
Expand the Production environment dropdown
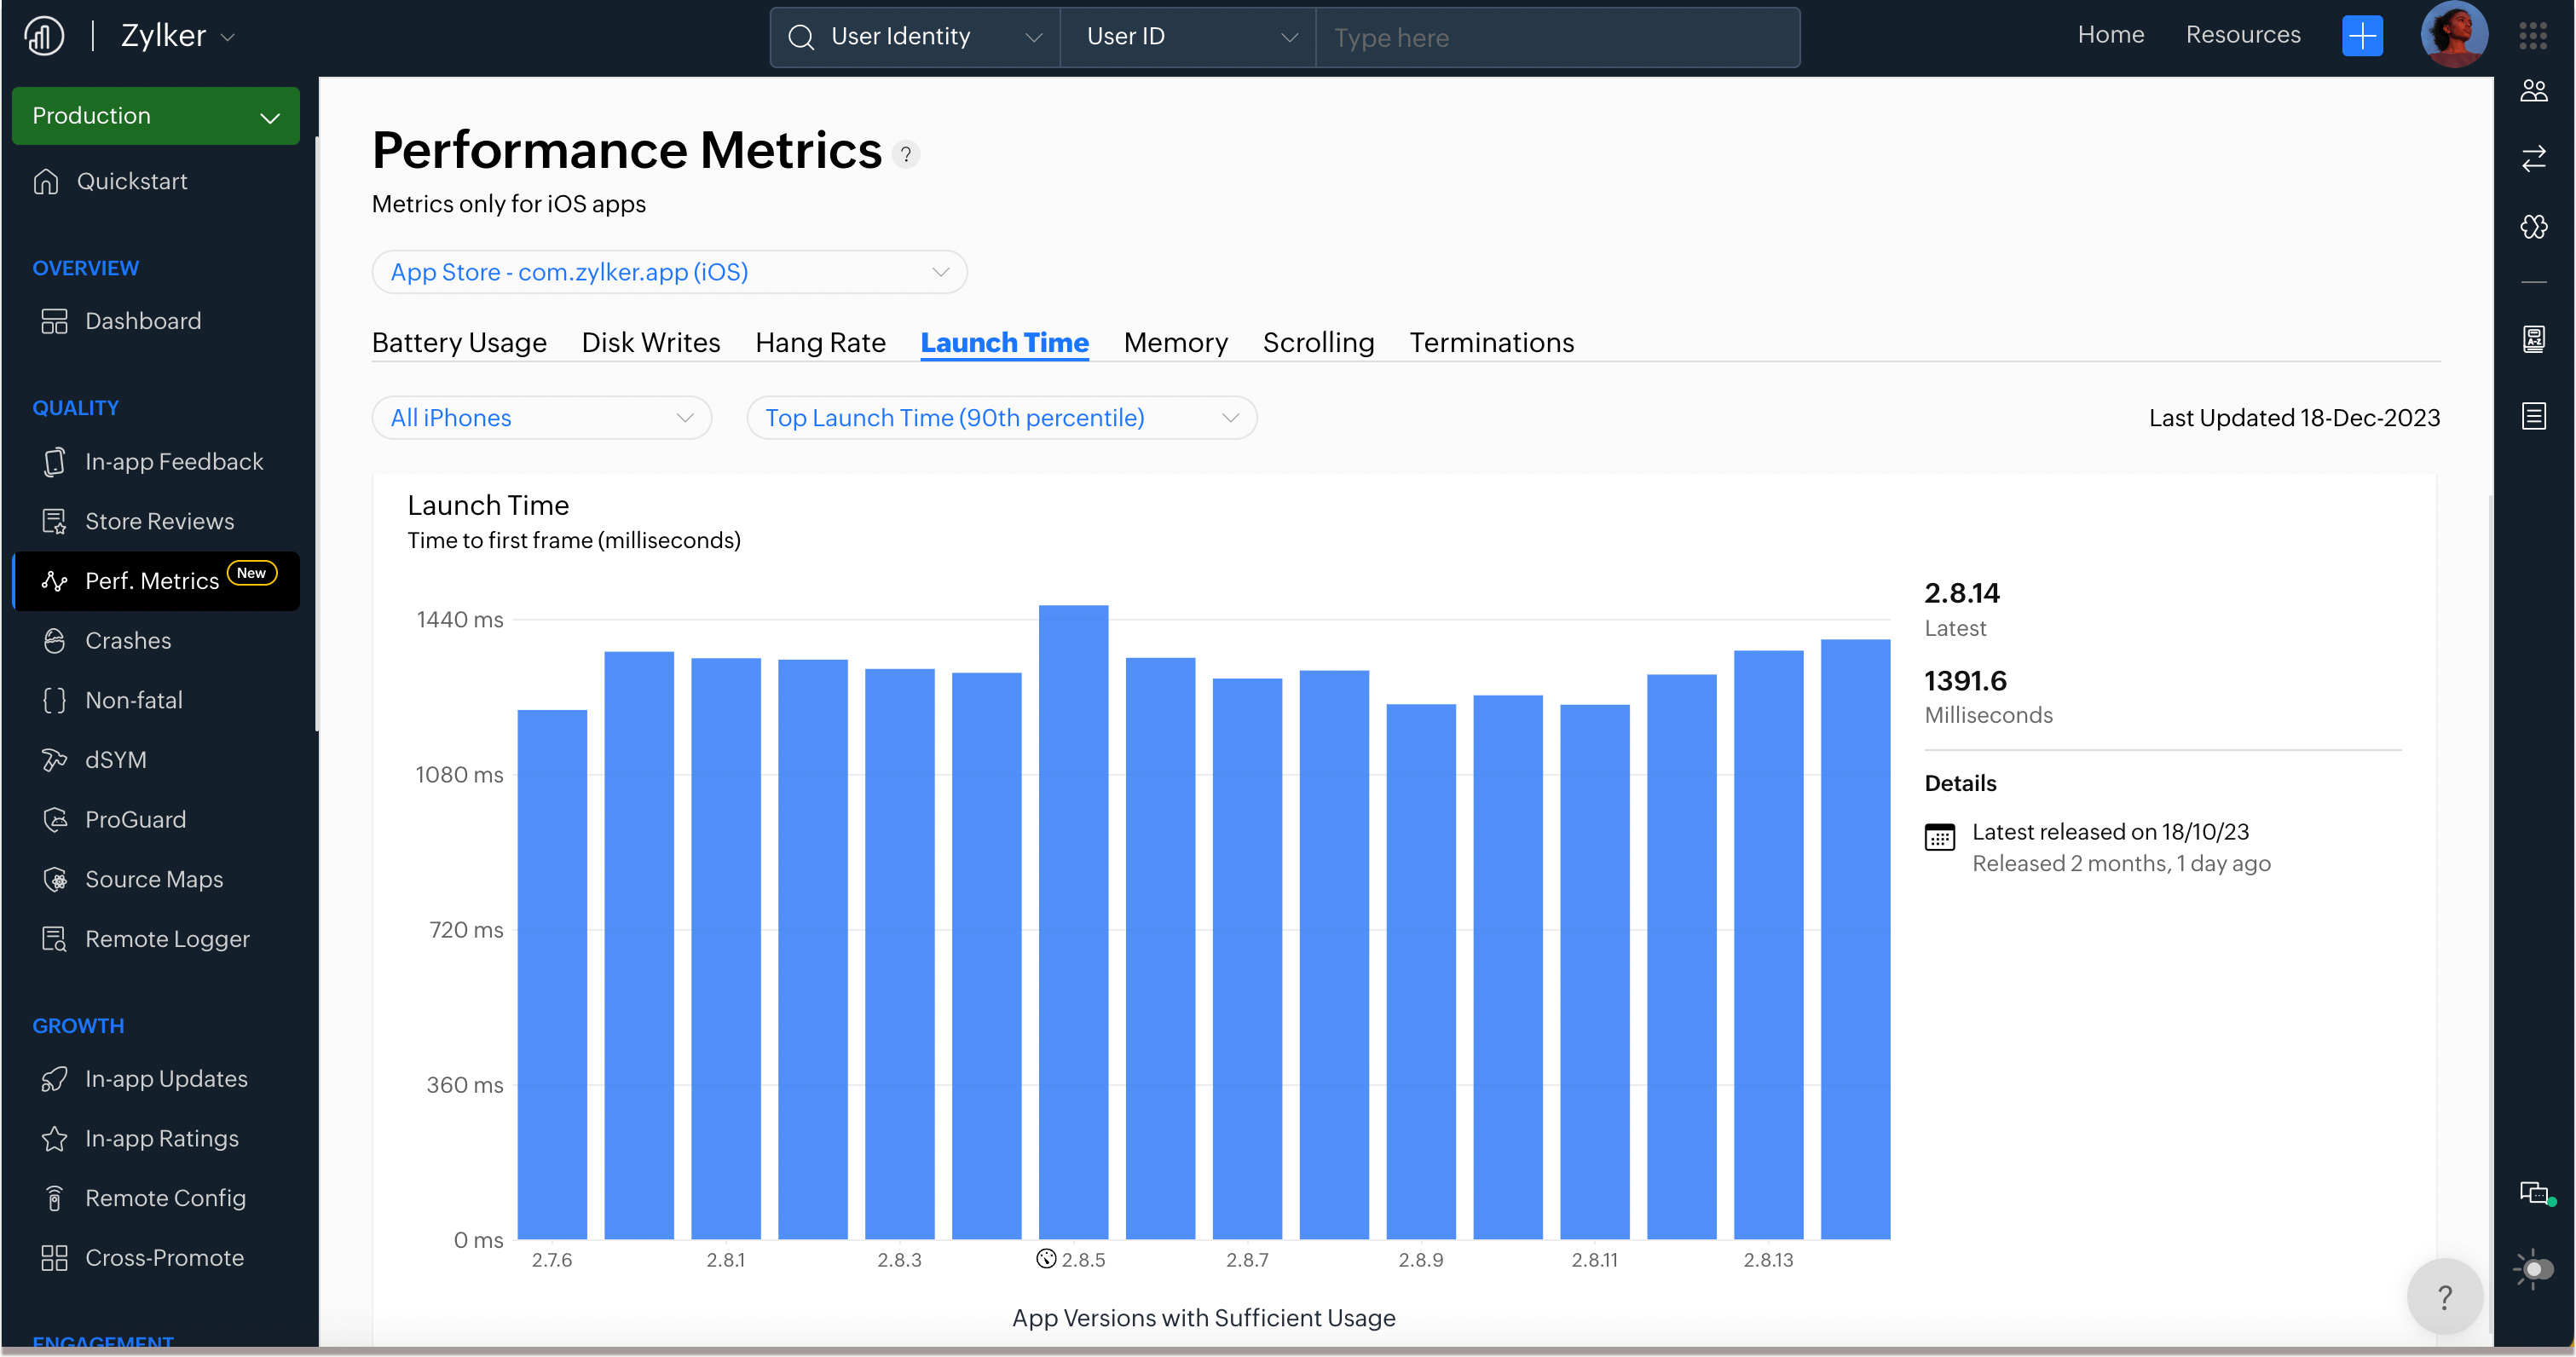coord(155,116)
